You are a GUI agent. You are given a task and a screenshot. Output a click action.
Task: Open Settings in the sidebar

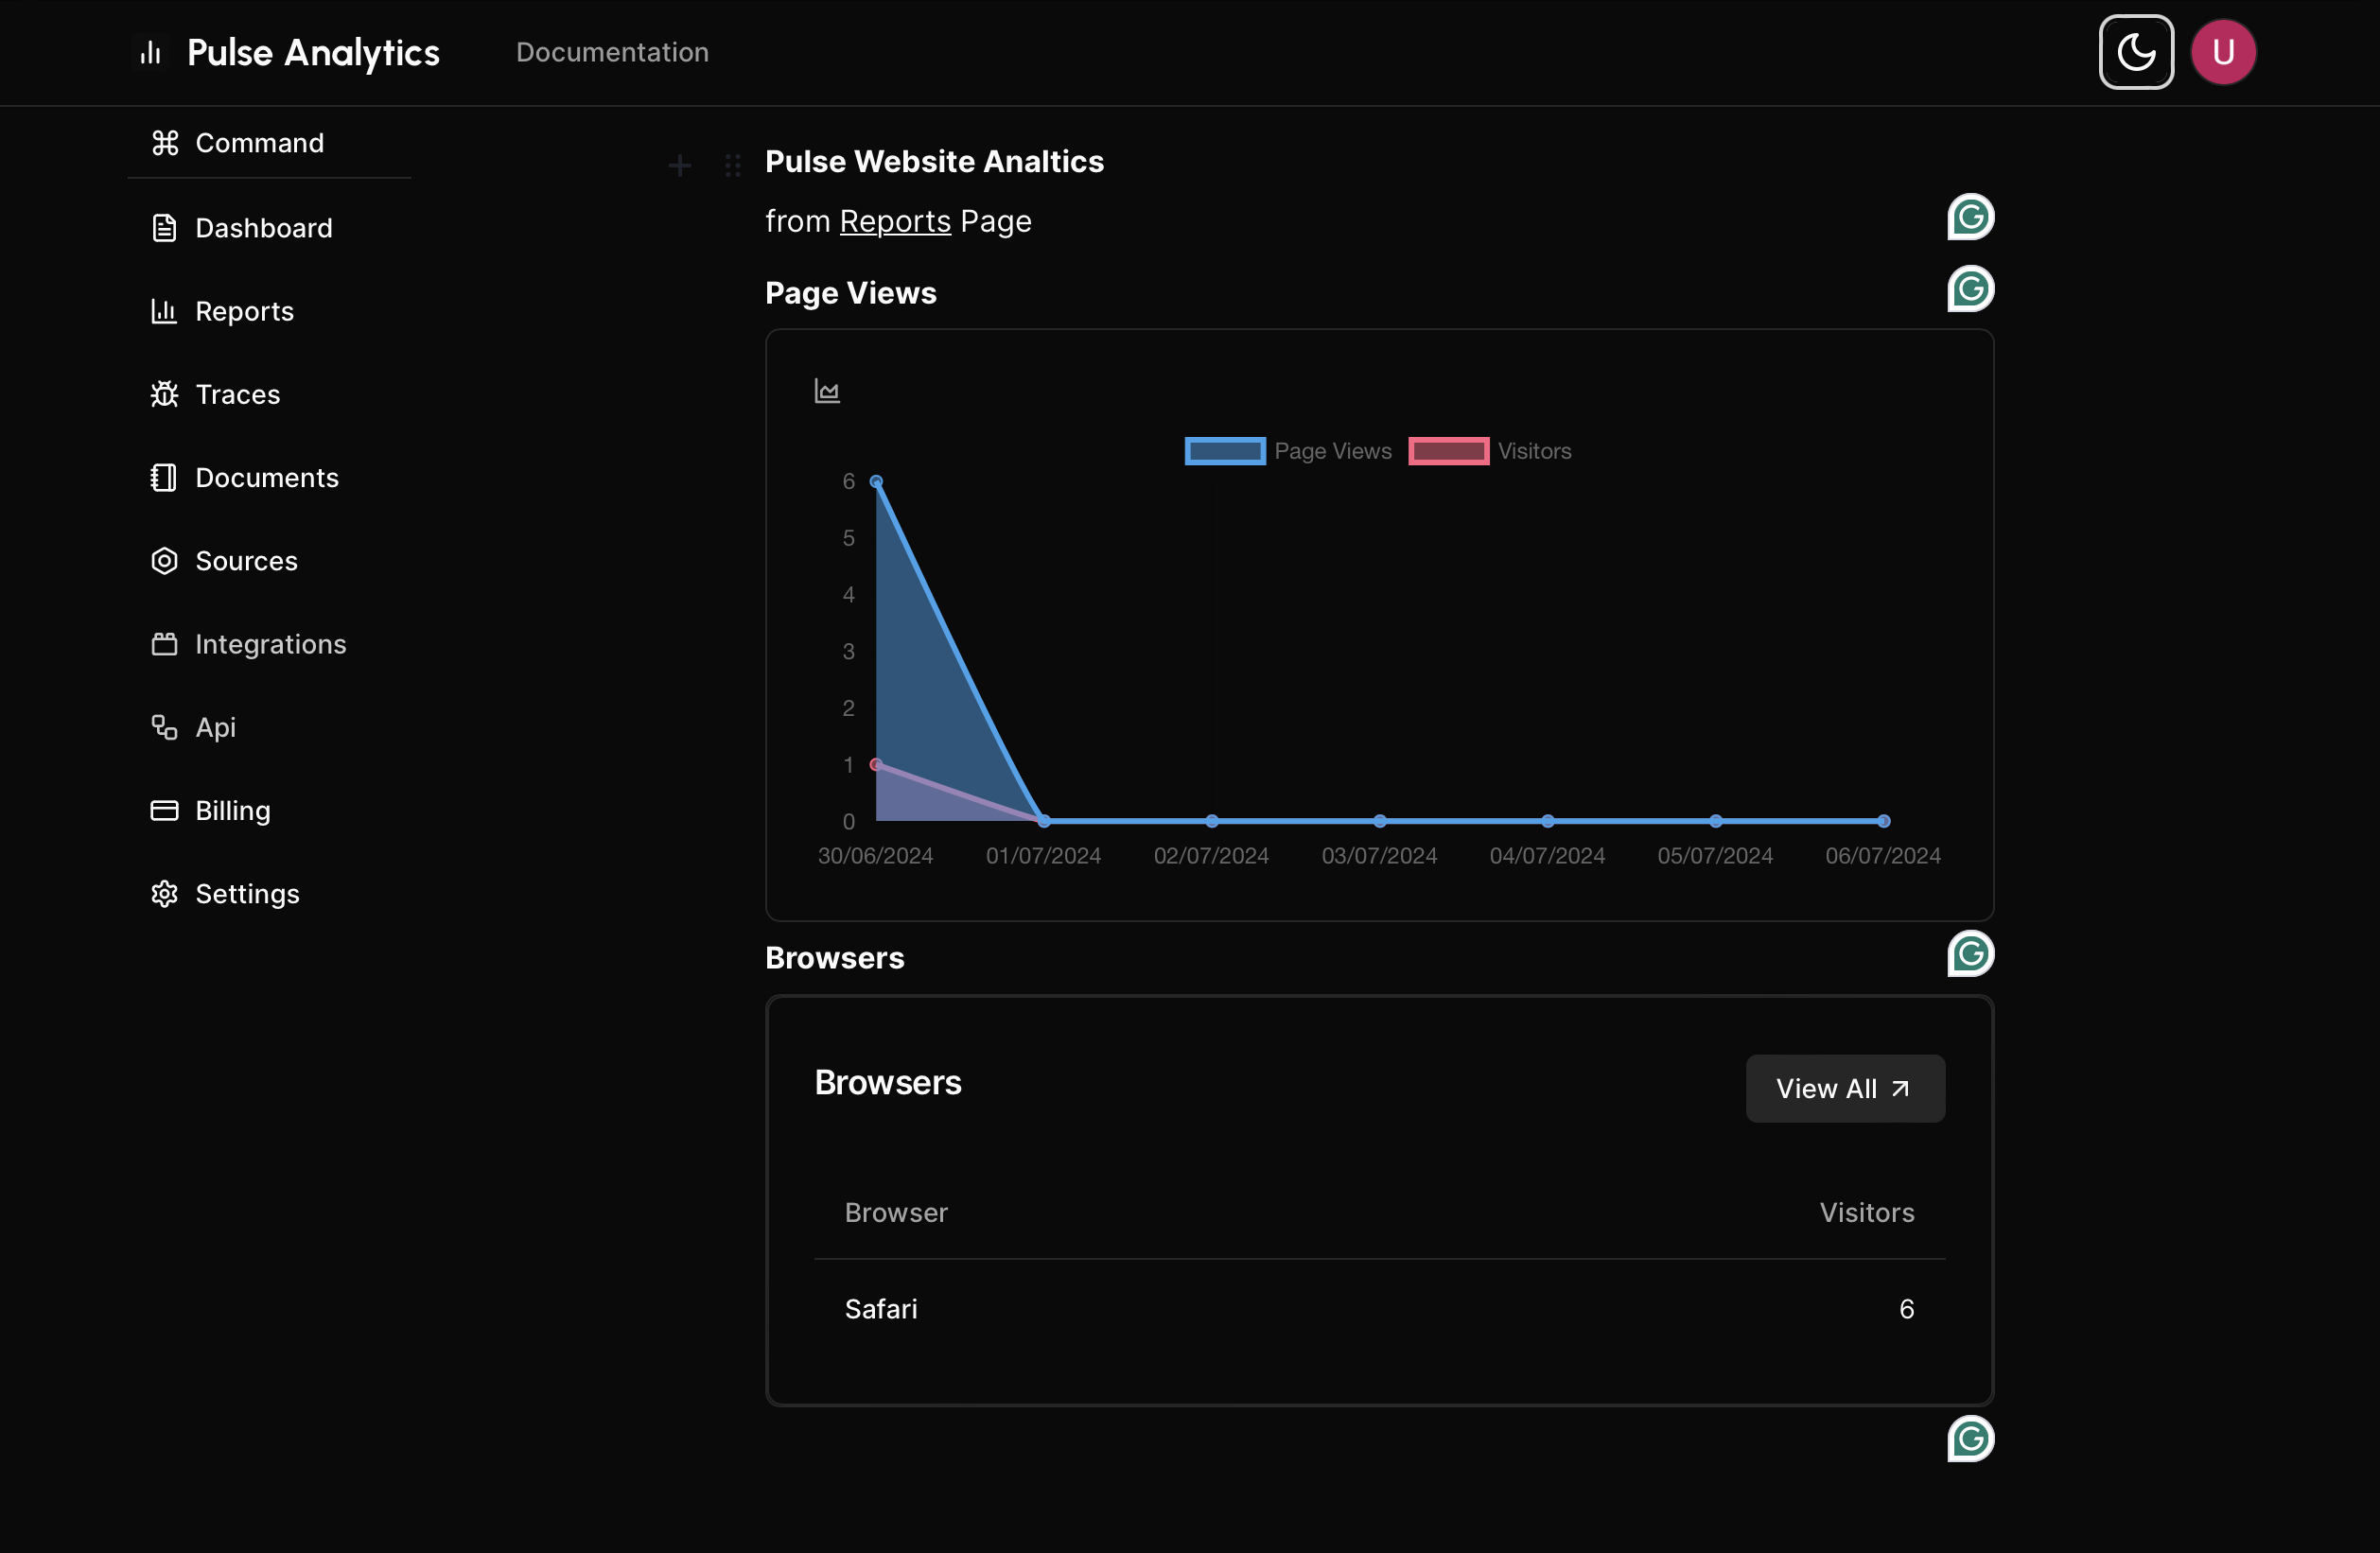click(270, 893)
